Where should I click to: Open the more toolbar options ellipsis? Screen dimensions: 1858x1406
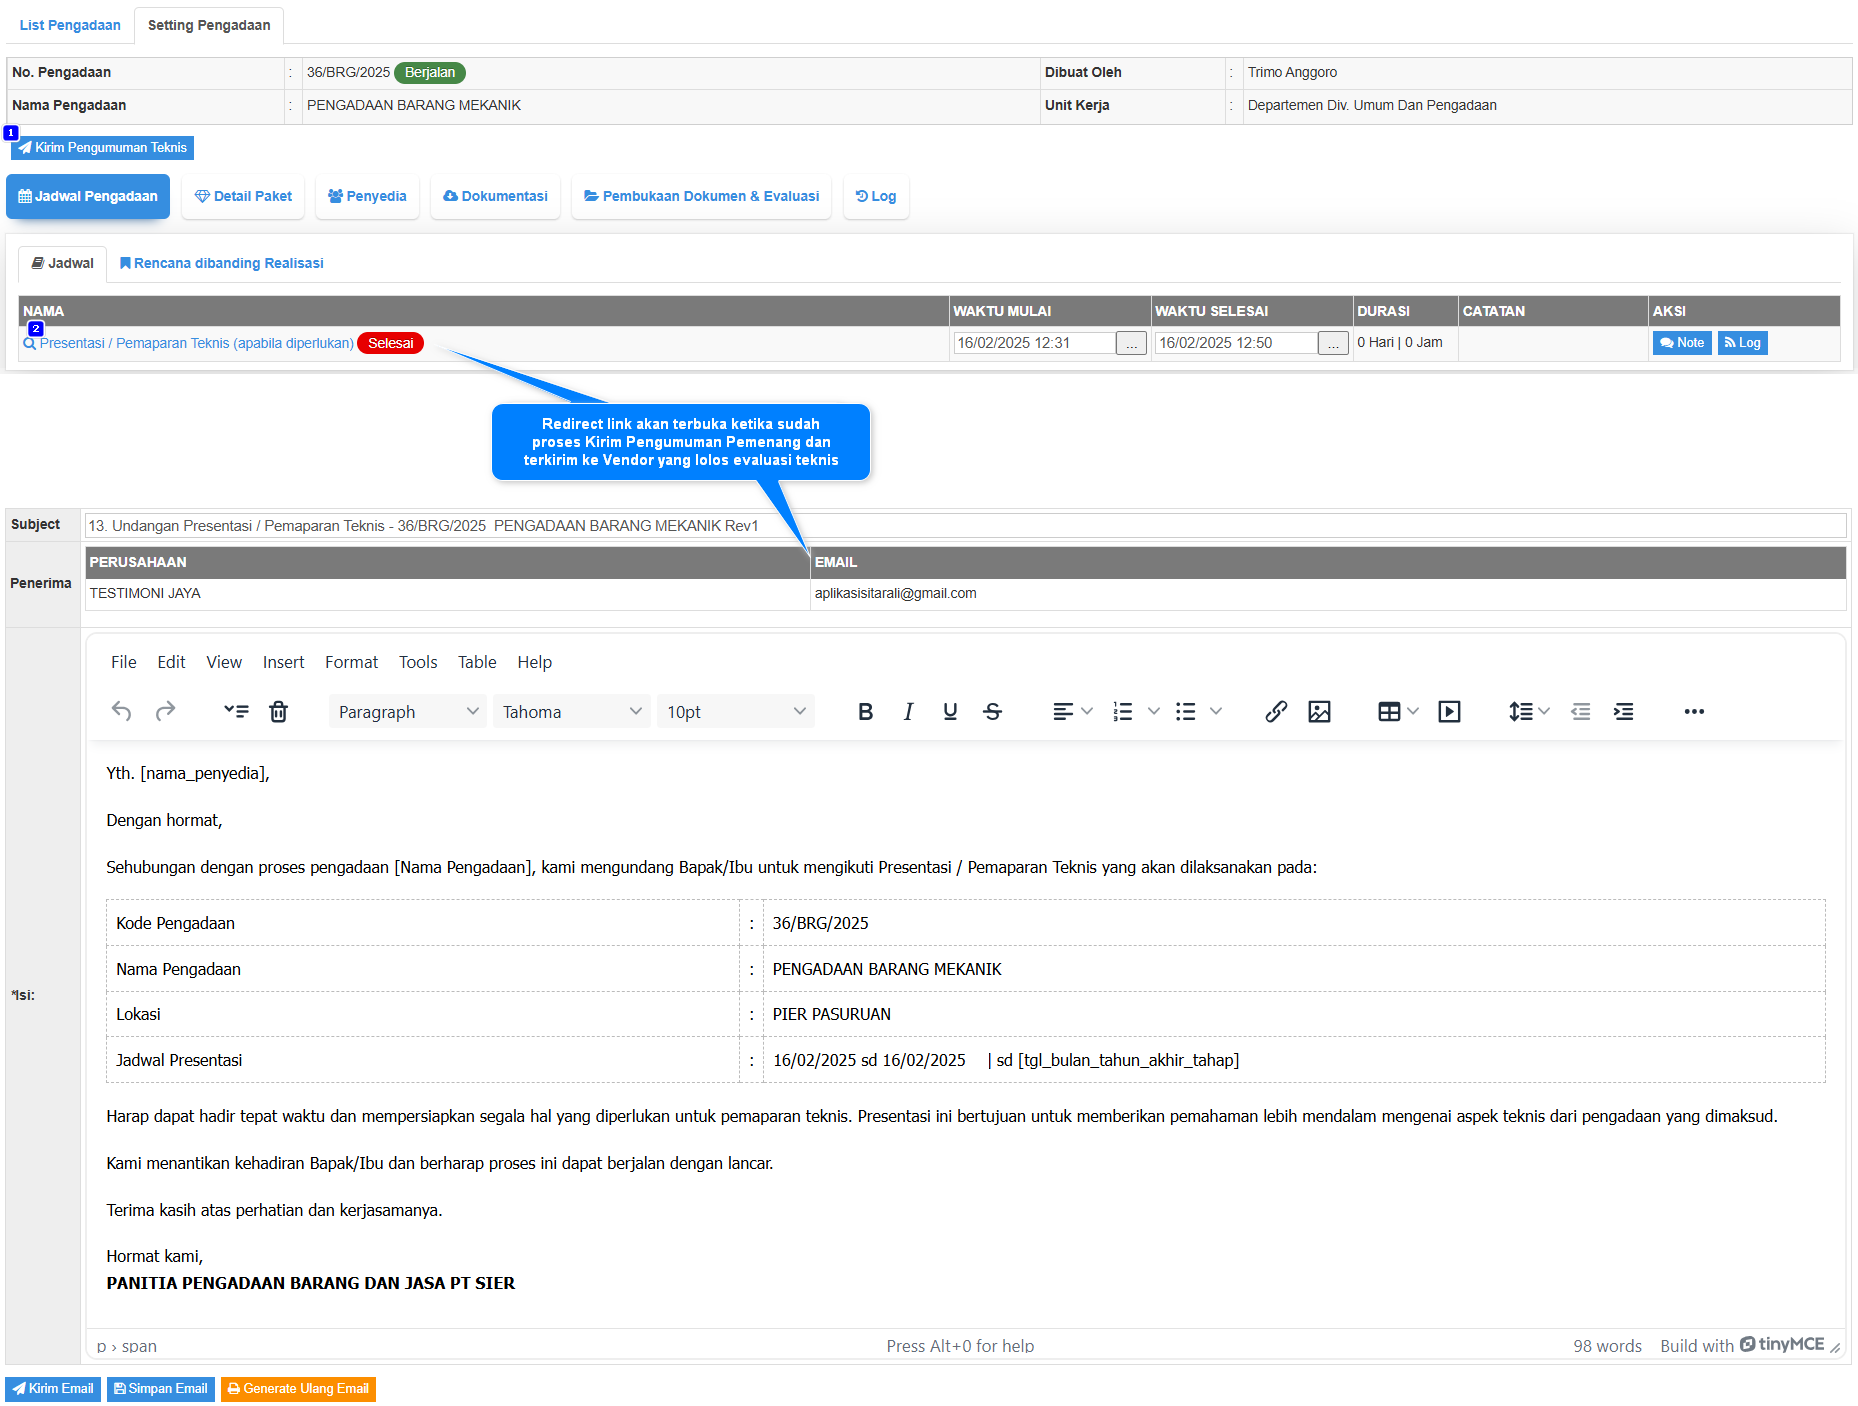pos(1693,711)
